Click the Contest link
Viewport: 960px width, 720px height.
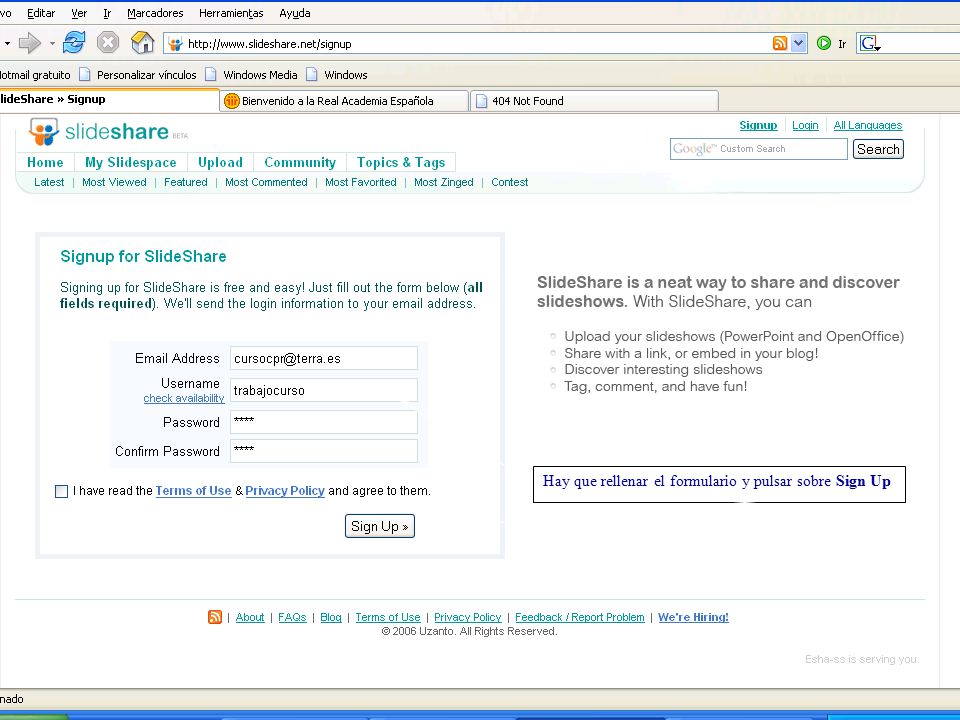pyautogui.click(x=509, y=182)
